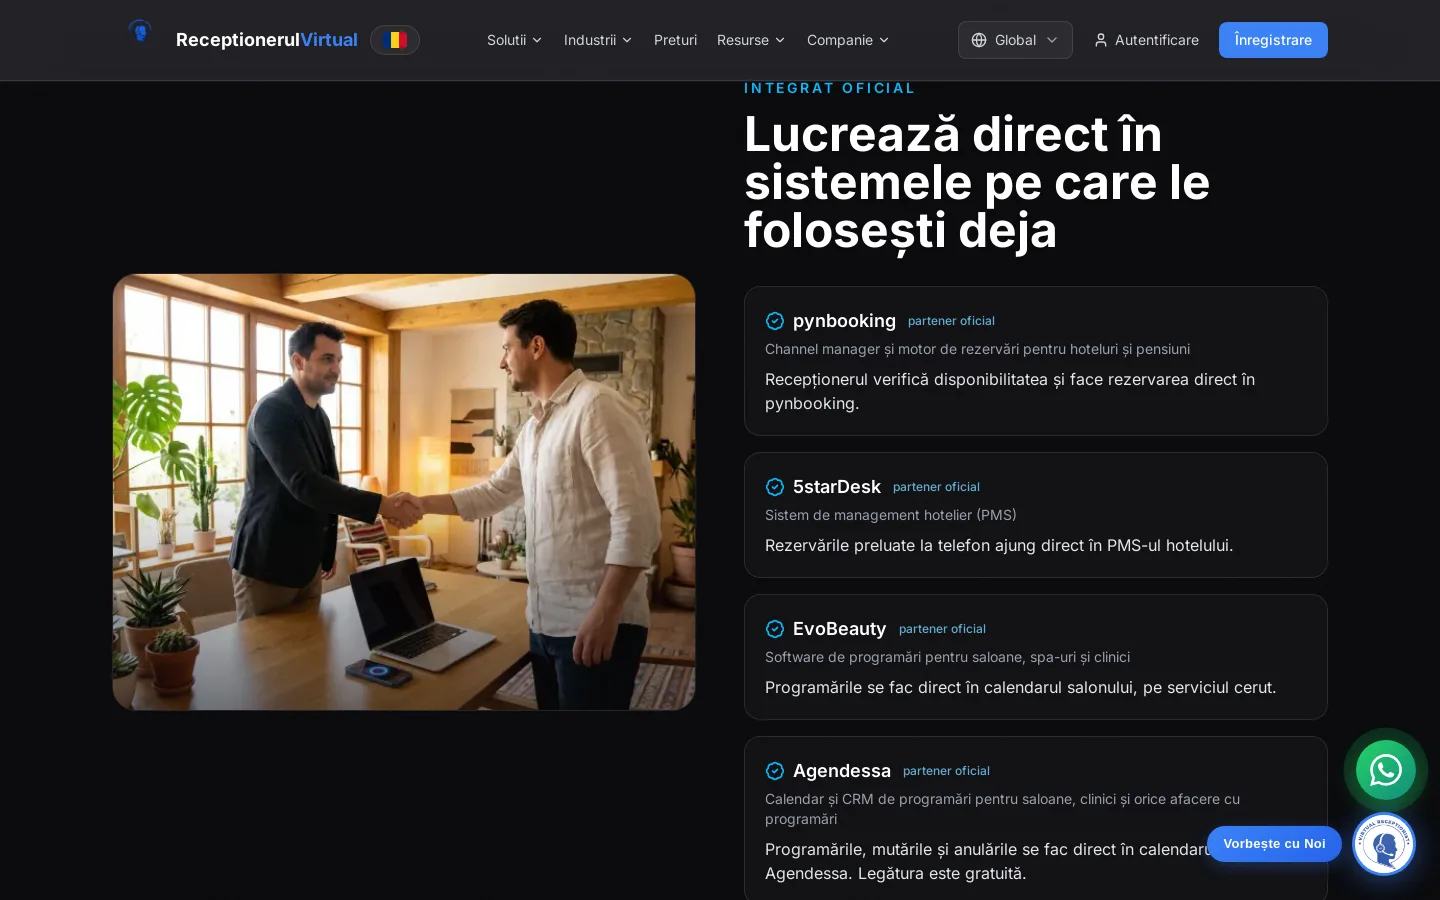Expand the Resurse menu

(x=751, y=40)
